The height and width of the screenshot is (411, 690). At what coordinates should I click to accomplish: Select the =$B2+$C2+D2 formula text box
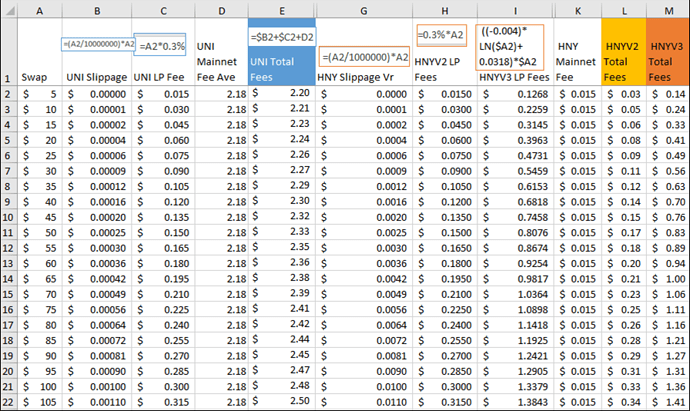tap(281, 36)
